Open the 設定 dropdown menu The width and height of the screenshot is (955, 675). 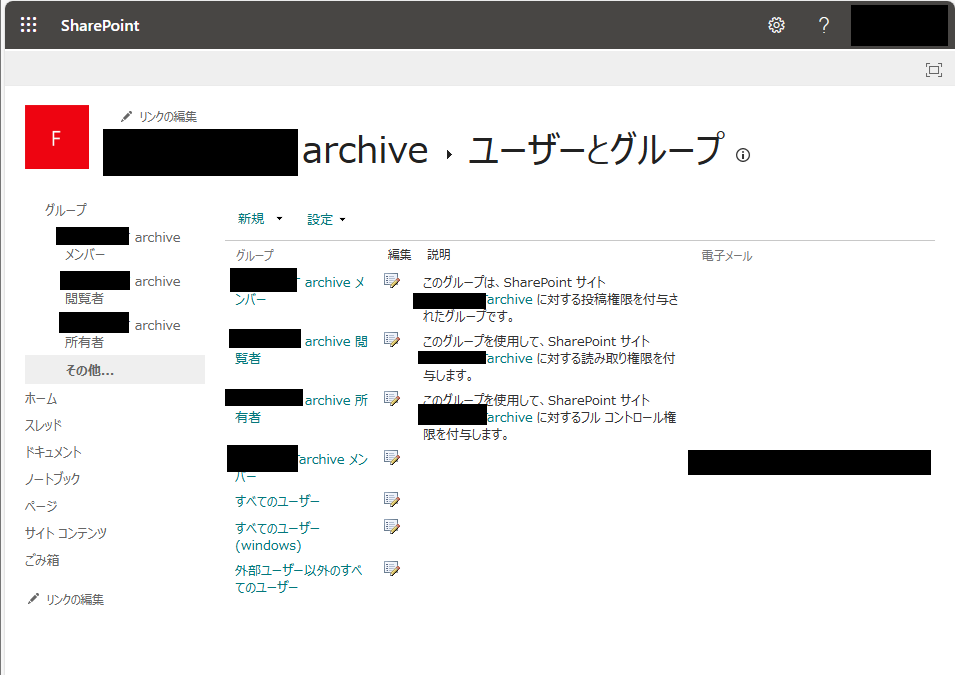[x=326, y=219]
